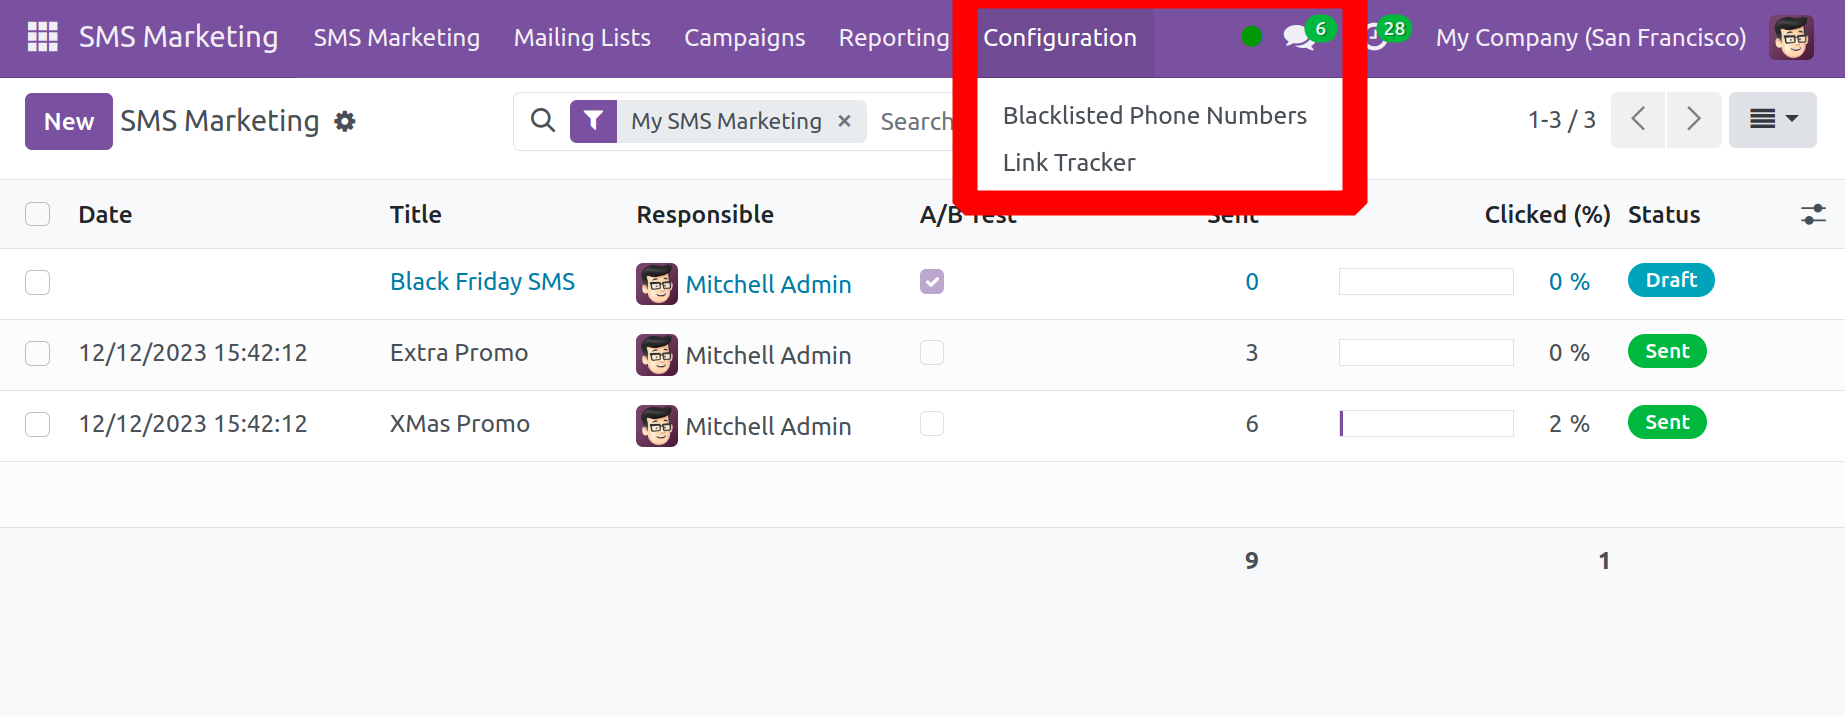Open the Black Friday SMS record link
Screen dimensions: 1845x716
coord(482,282)
